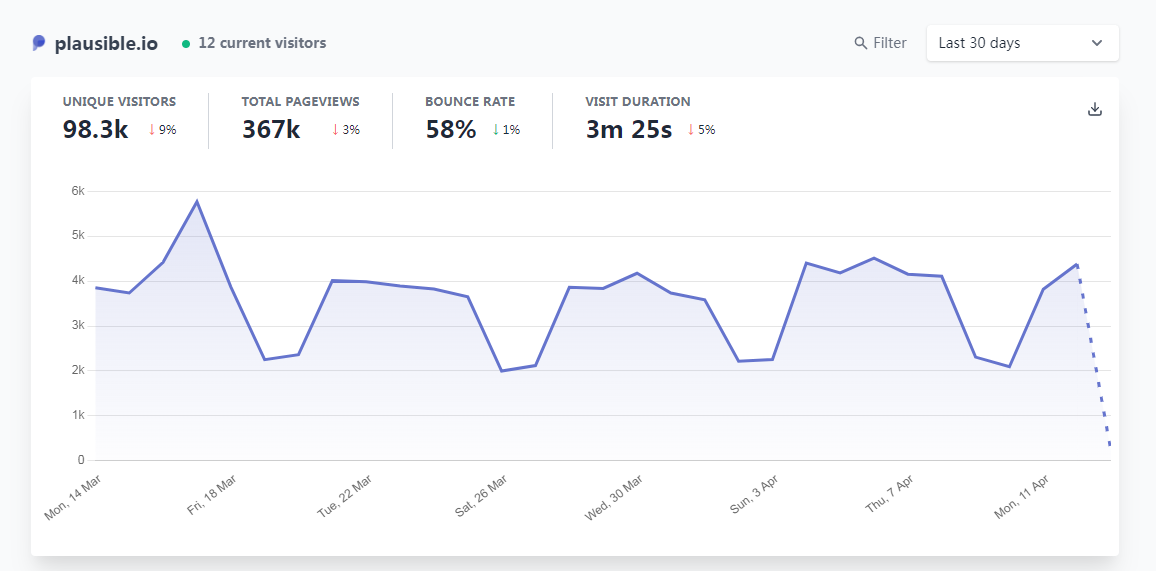Screen dimensions: 1156x571
Task: Click the green current visitors dot
Action: (186, 43)
